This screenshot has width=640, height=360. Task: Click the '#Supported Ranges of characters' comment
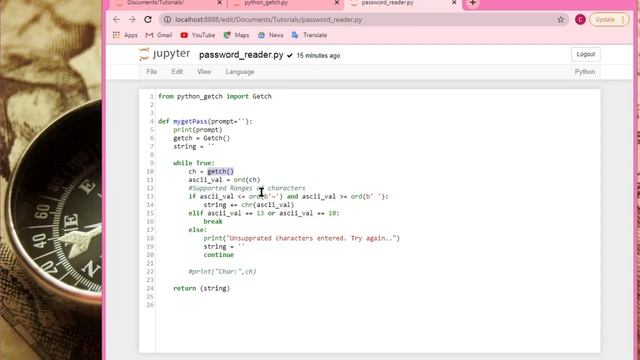point(247,188)
